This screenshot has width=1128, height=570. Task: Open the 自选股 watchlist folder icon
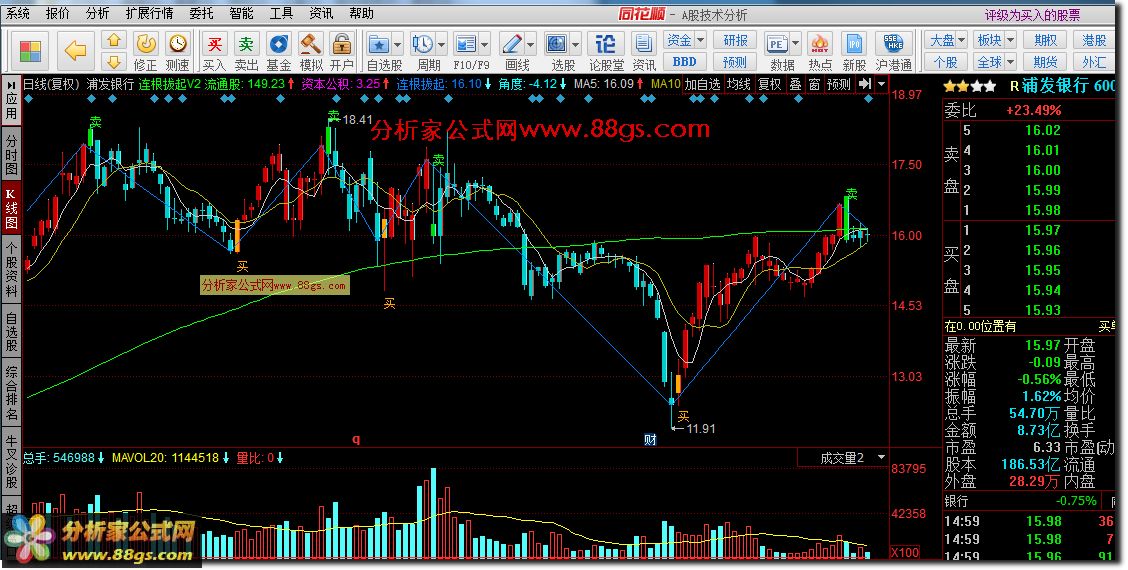(379, 45)
